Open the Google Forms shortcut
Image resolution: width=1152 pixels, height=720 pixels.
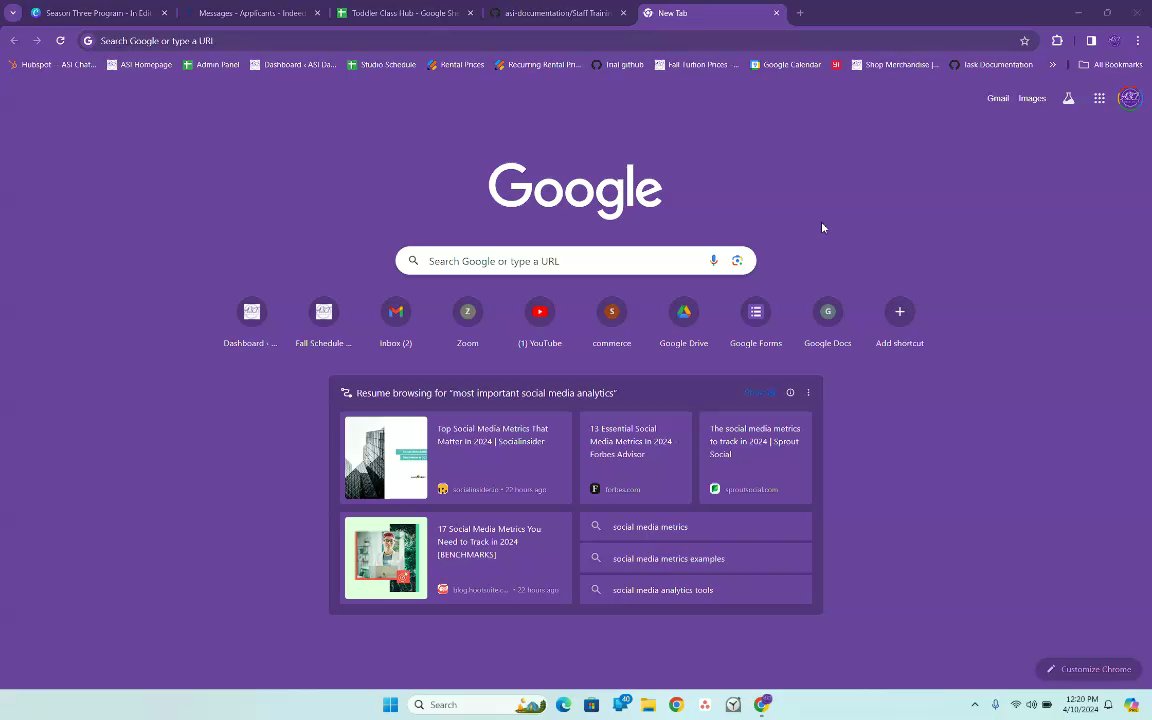tap(756, 323)
